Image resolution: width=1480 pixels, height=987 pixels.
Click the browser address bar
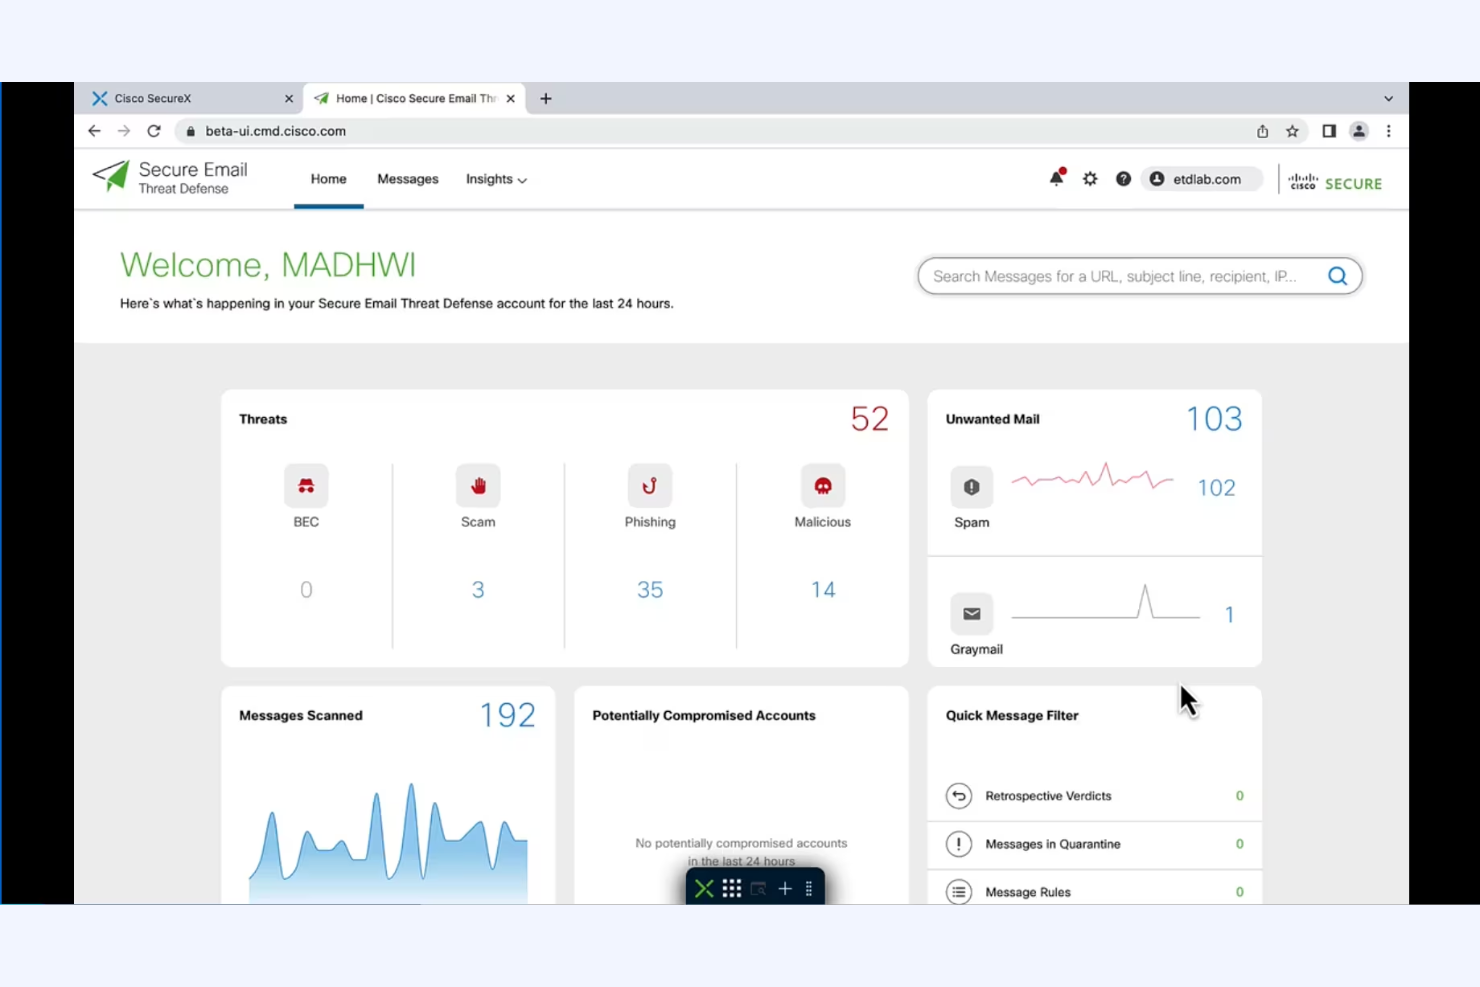[715, 131]
